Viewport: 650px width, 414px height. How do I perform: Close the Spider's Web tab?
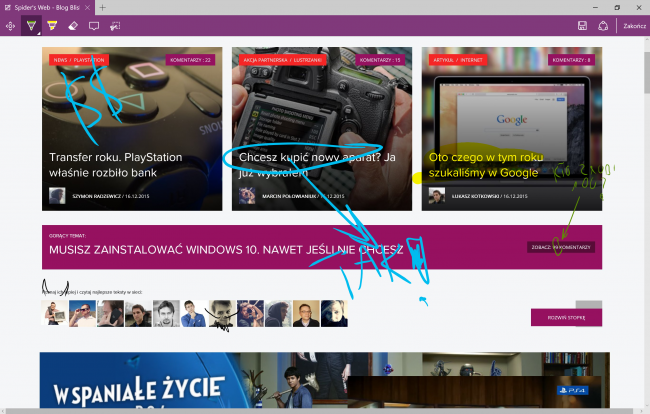87,7
